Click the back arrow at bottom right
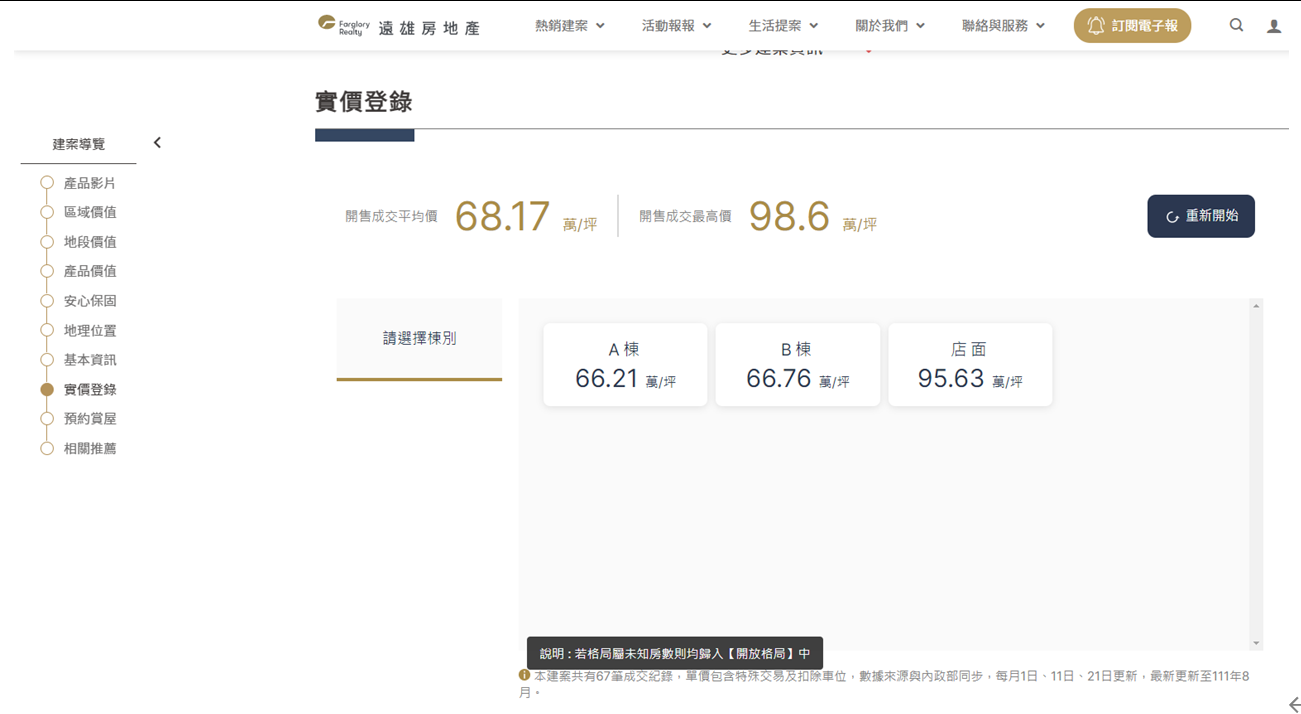1301x714 pixels. [x=1293, y=705]
